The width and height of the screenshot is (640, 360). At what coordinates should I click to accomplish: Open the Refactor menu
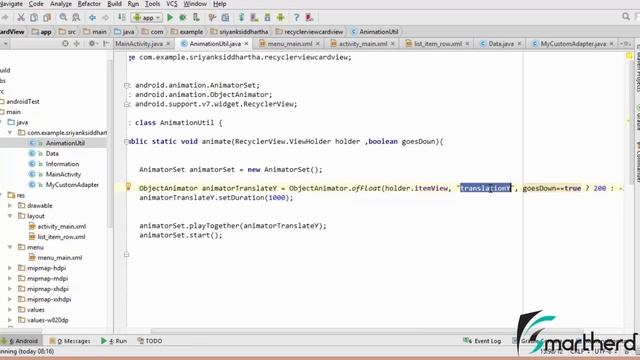[x=89, y=4]
